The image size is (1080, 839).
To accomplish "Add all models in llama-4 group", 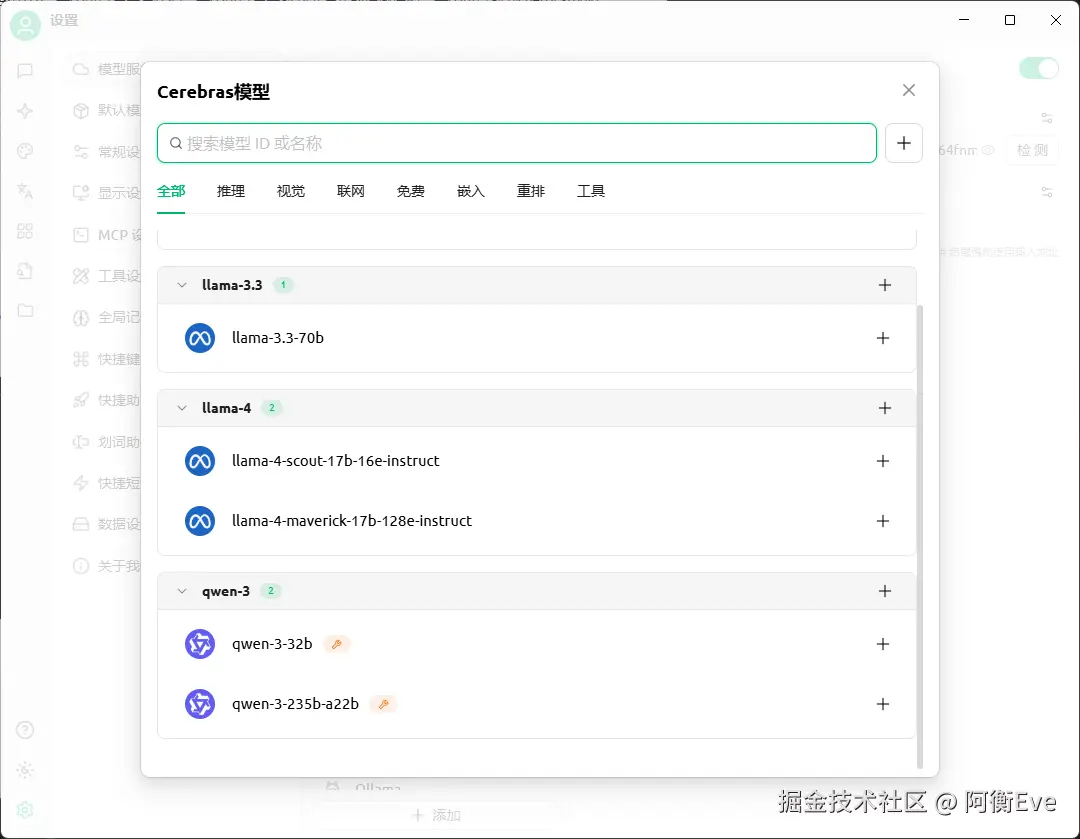I will (885, 408).
